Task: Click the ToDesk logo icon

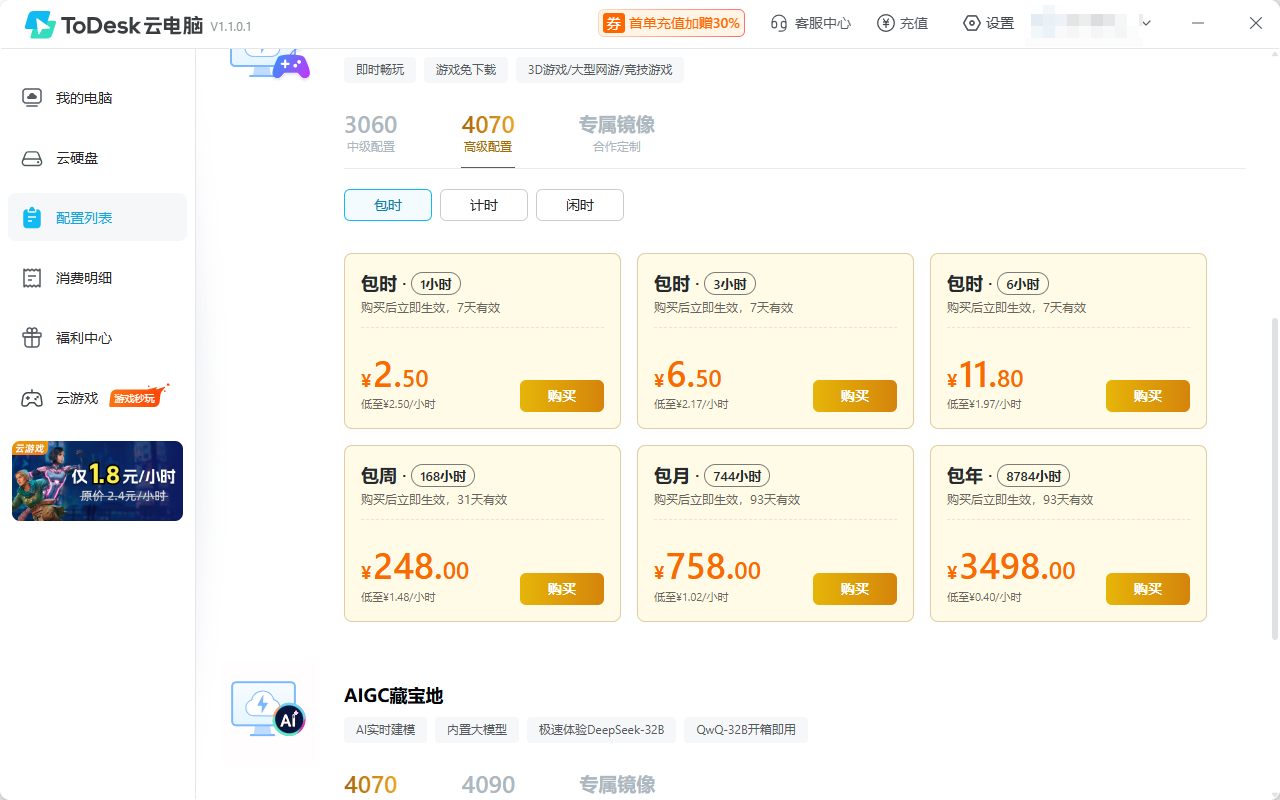Action: click(40, 24)
